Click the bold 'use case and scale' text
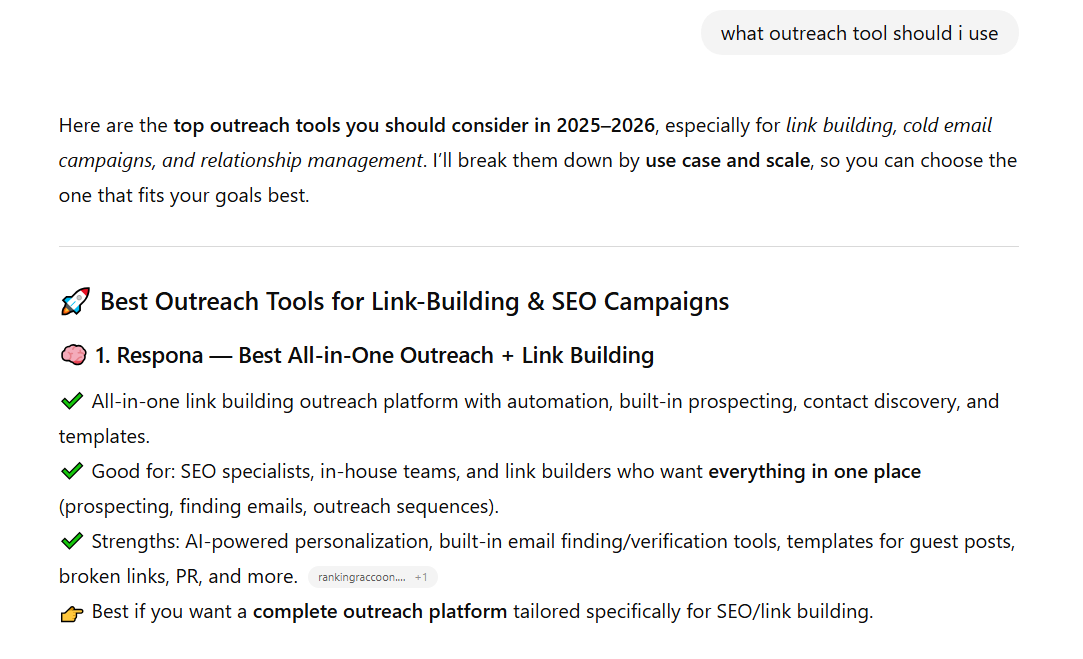This screenshot has height=659, width=1083. 727,160
